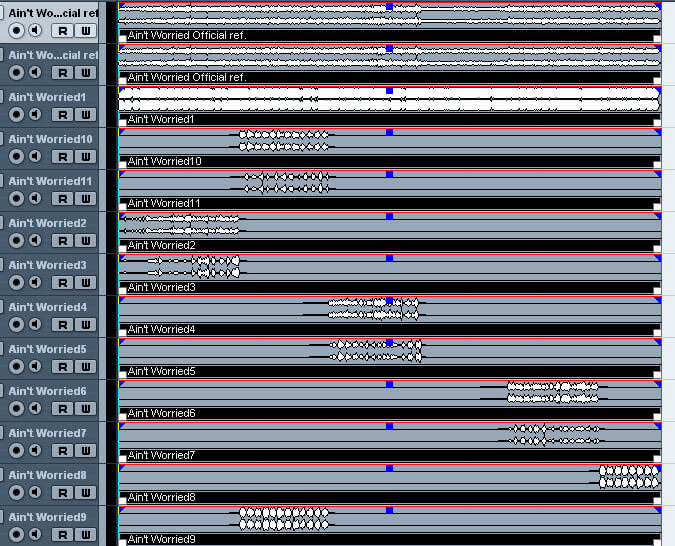This screenshot has width=675, height=546.
Task: Click Read button on Ain't Worried2
Action: (x=62, y=240)
